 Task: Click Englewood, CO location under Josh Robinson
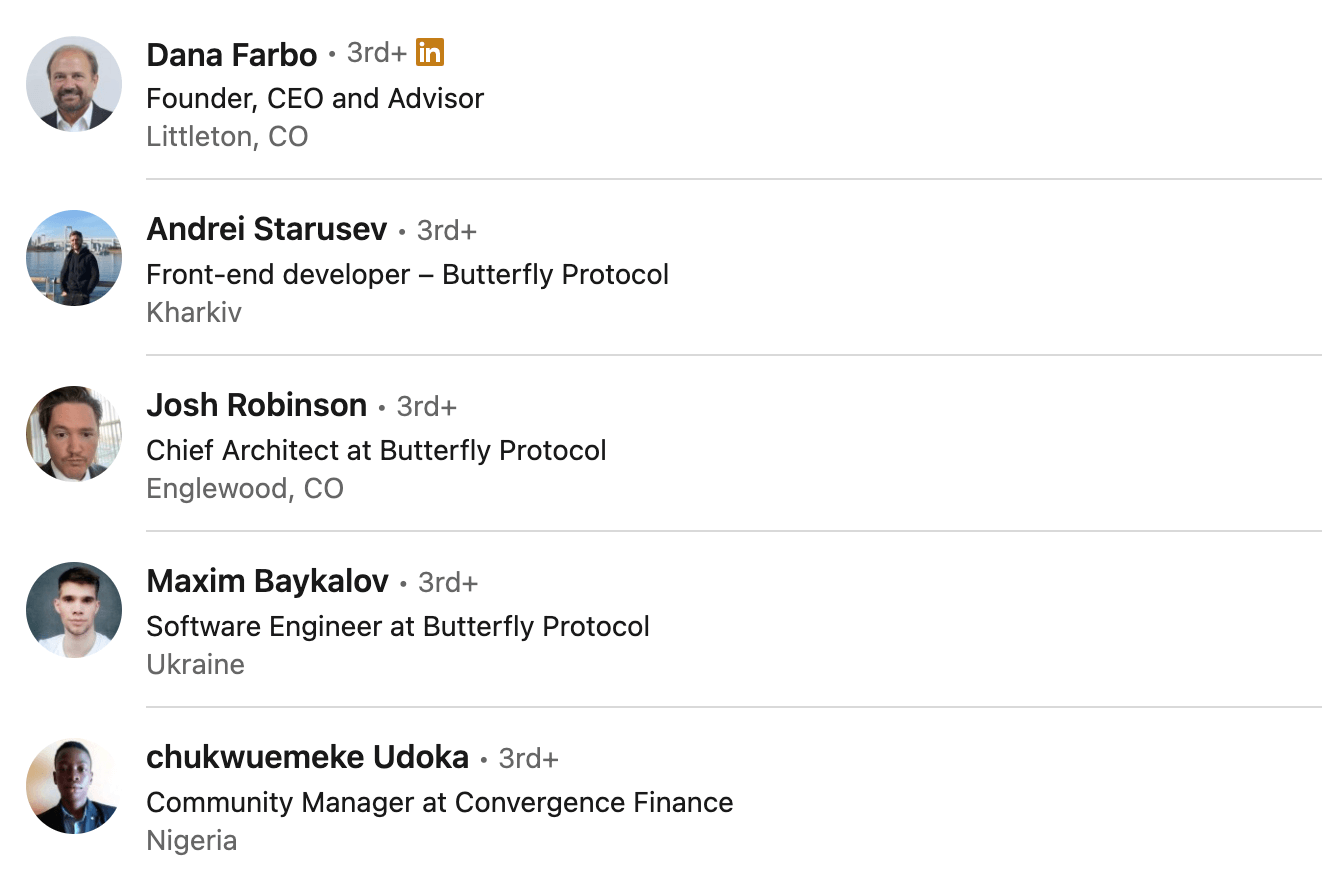(245, 488)
